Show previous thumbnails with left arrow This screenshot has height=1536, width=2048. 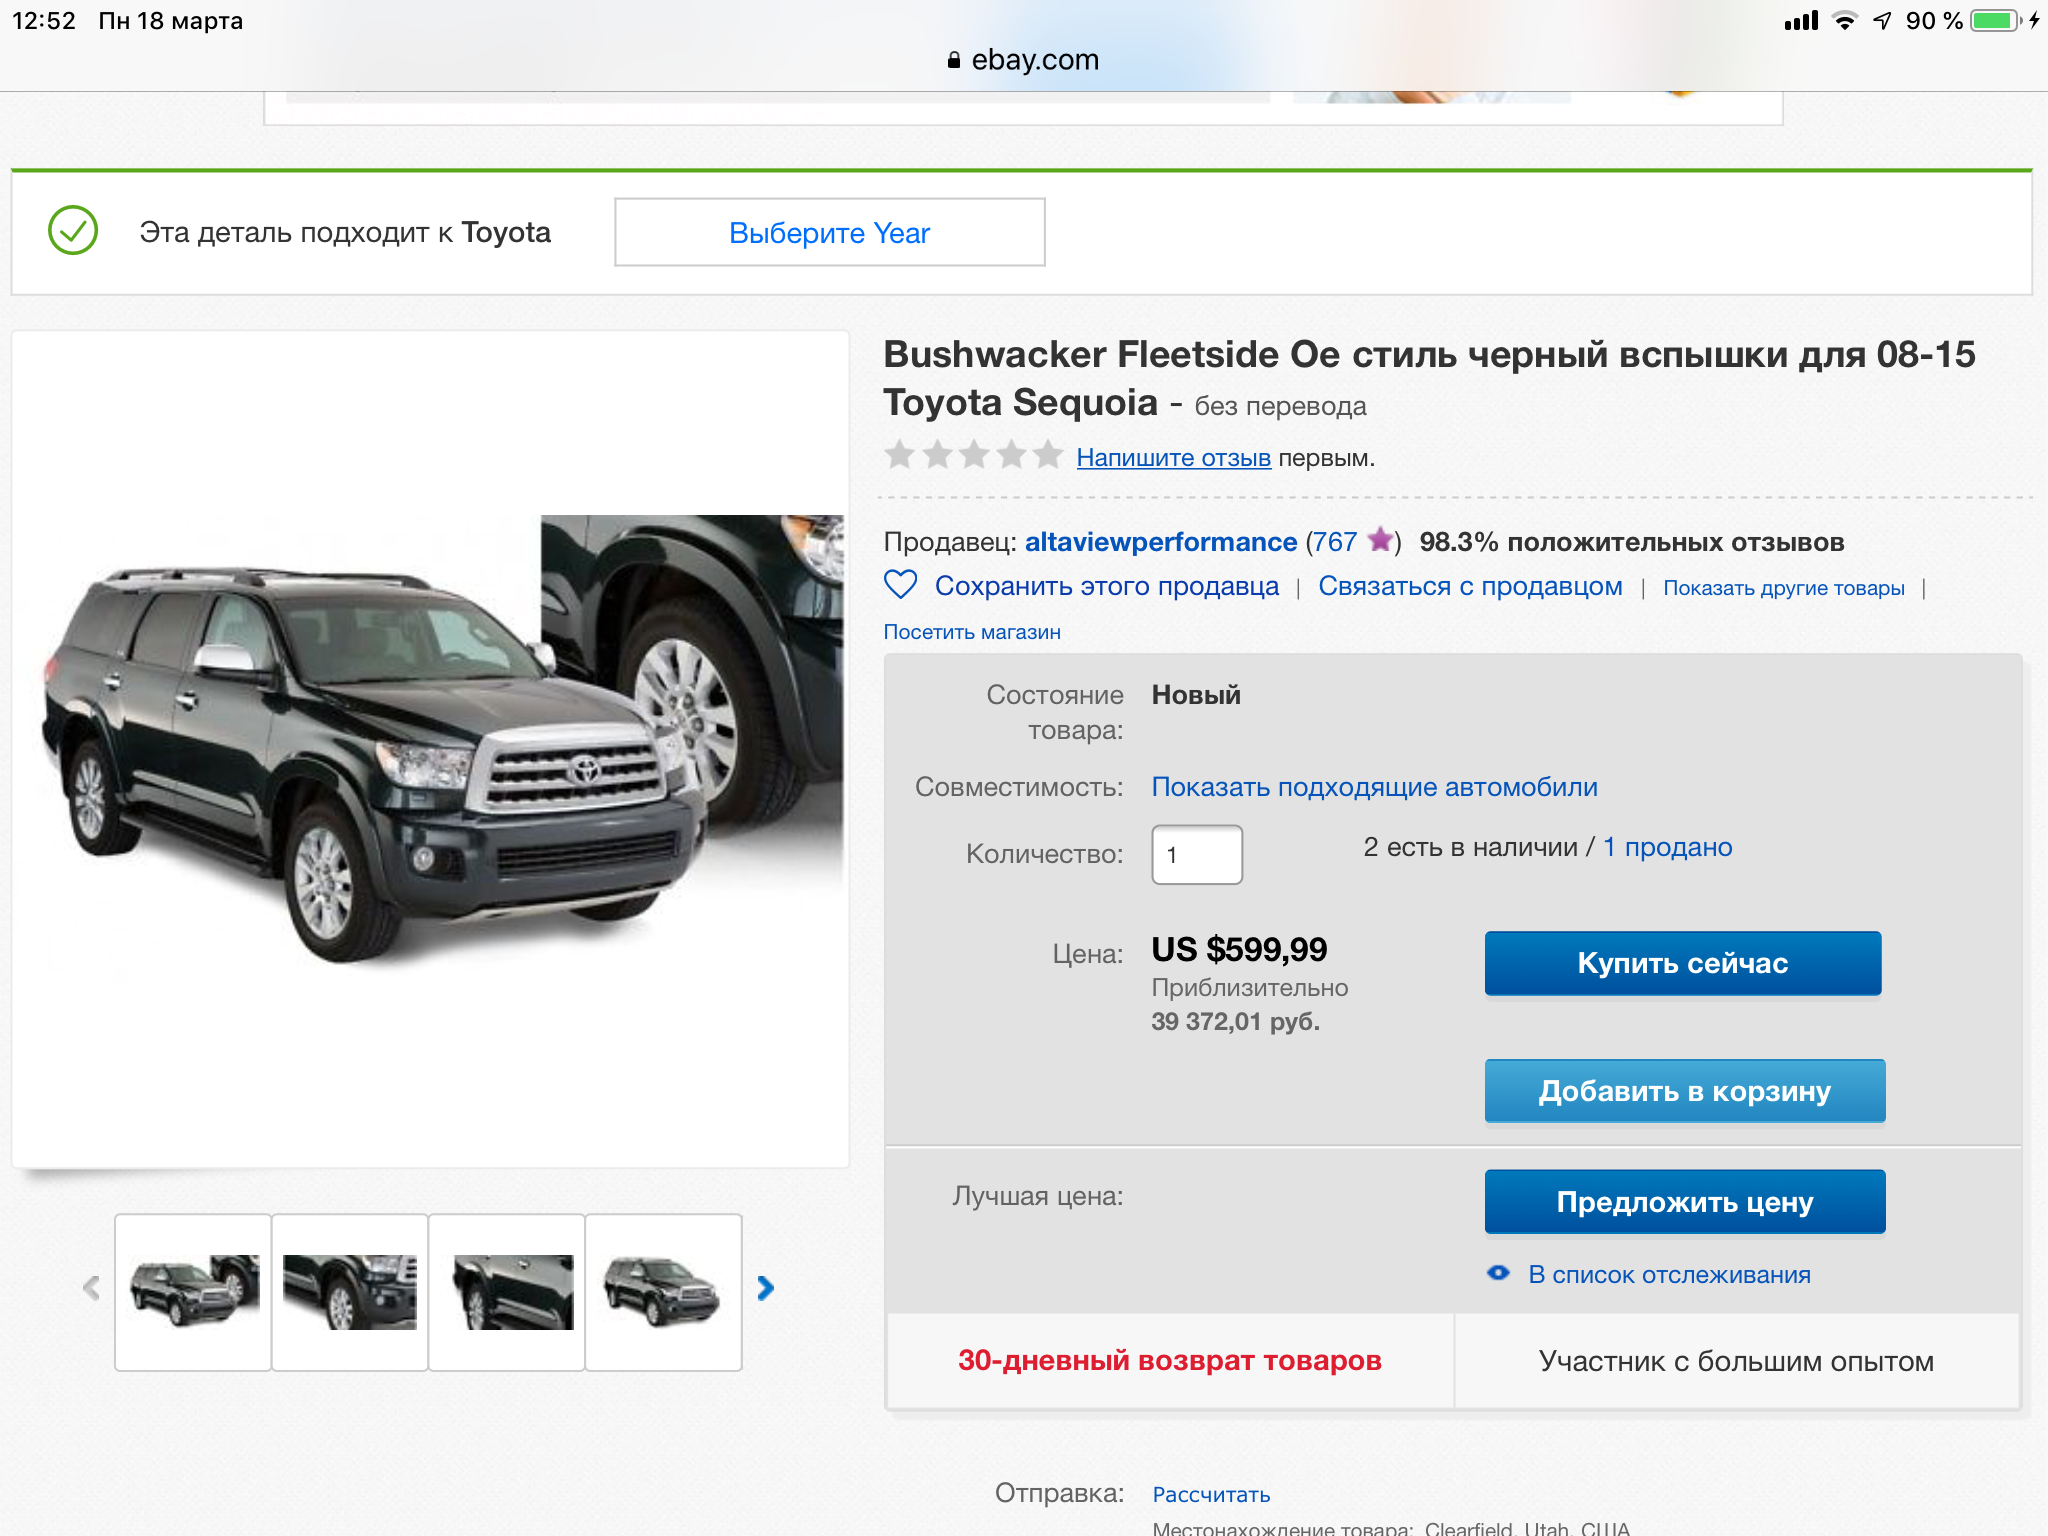point(91,1288)
